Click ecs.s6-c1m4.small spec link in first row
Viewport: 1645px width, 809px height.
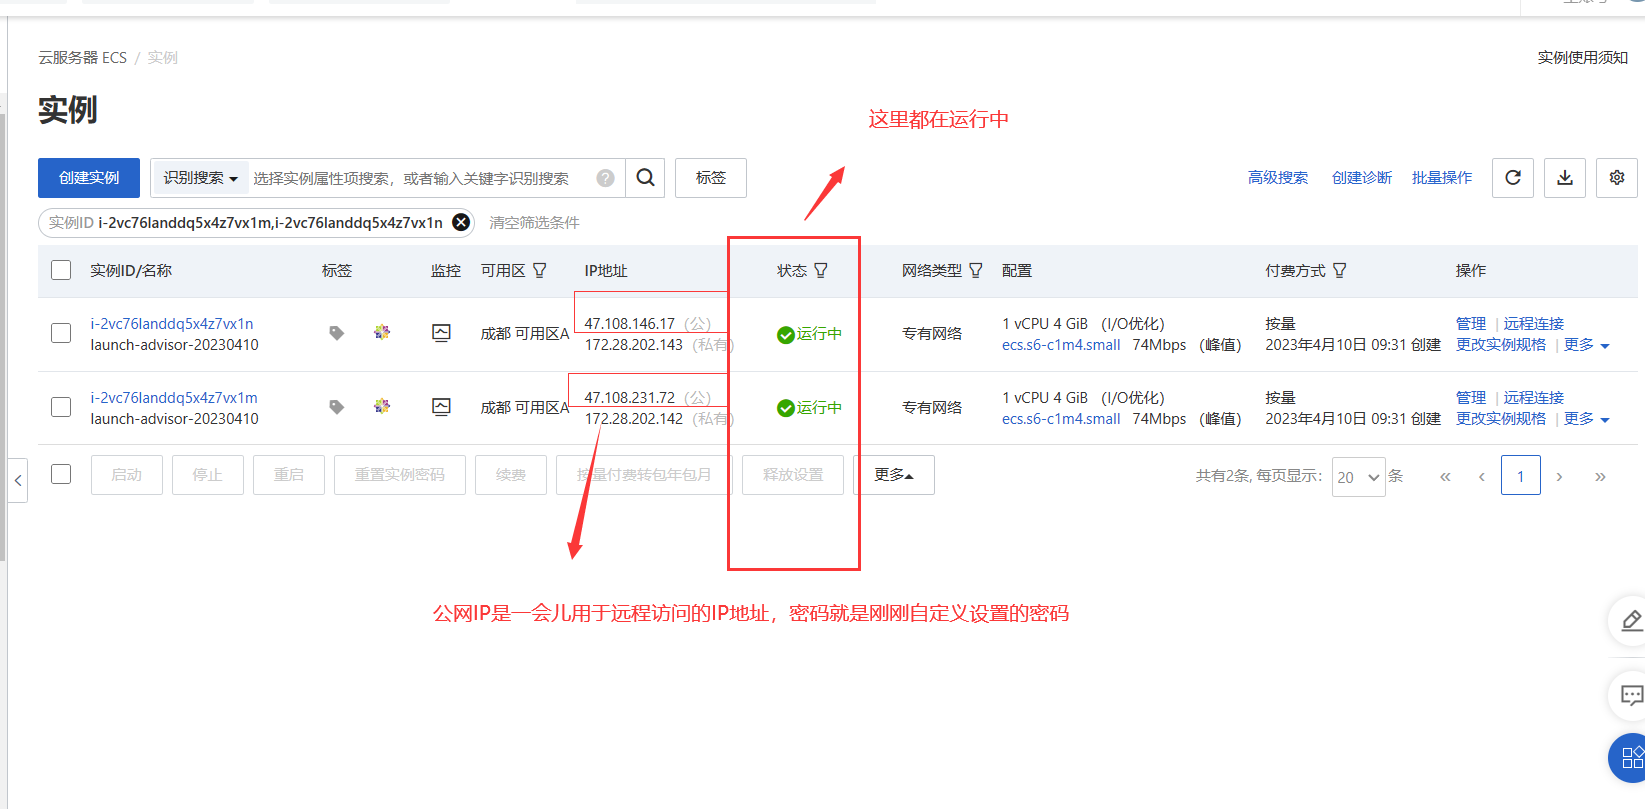[1061, 345]
